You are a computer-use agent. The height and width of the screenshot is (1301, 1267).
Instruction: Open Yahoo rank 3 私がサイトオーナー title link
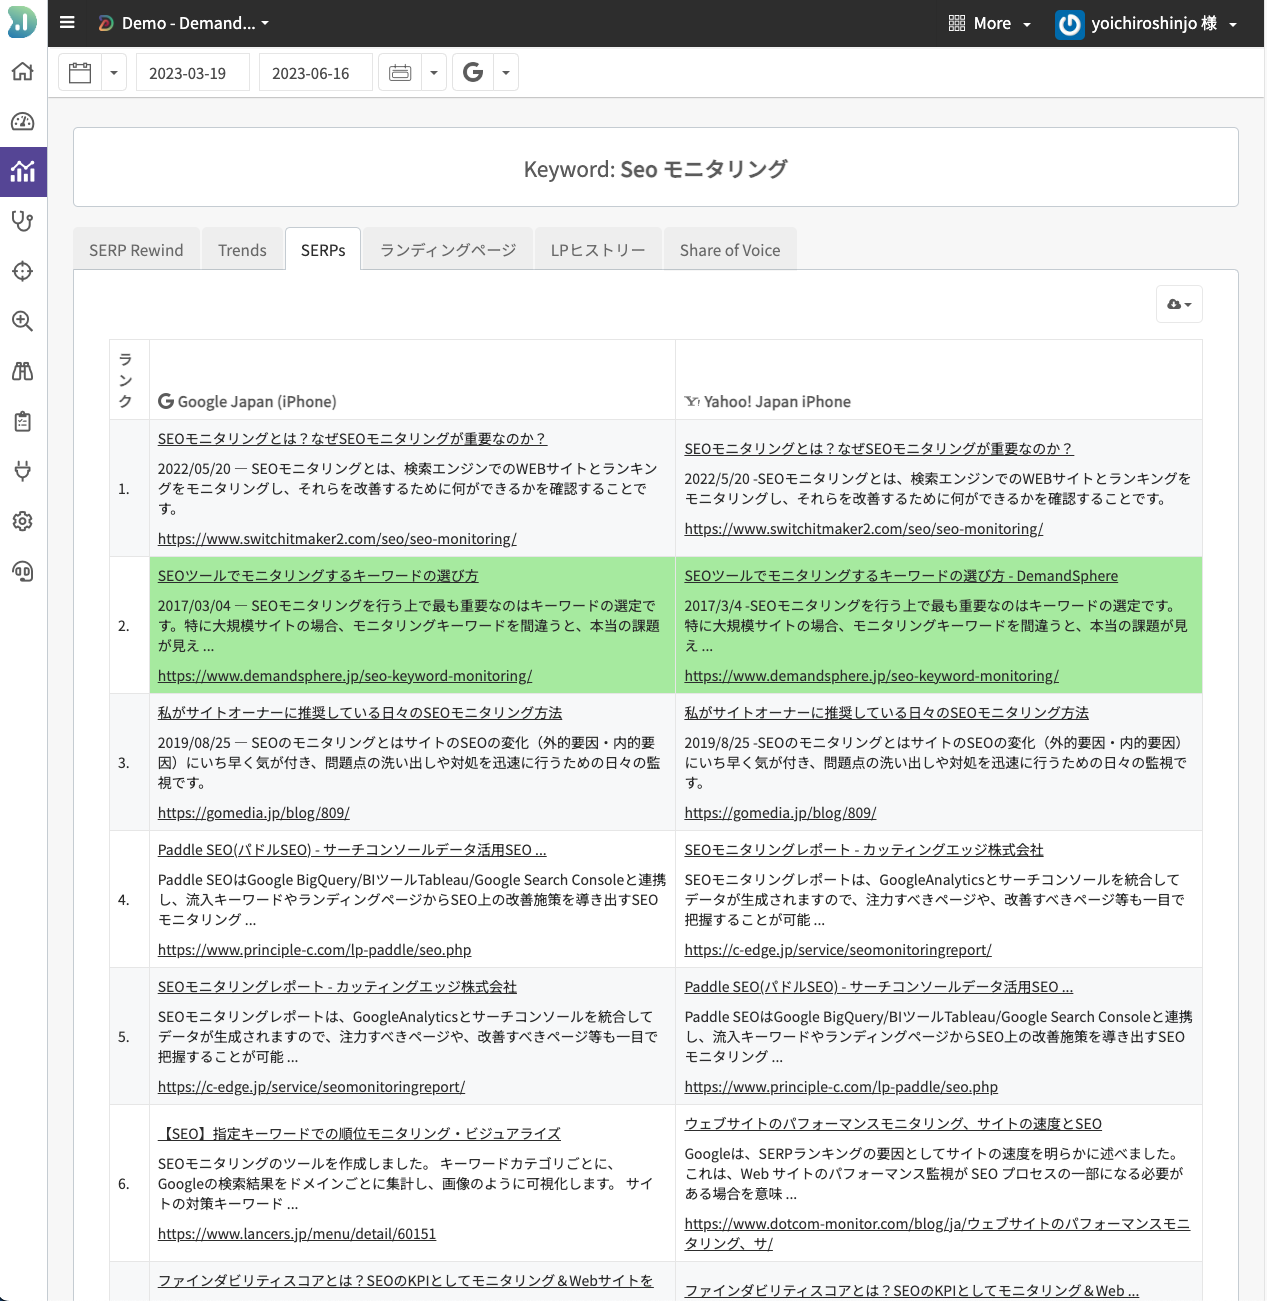click(x=887, y=712)
